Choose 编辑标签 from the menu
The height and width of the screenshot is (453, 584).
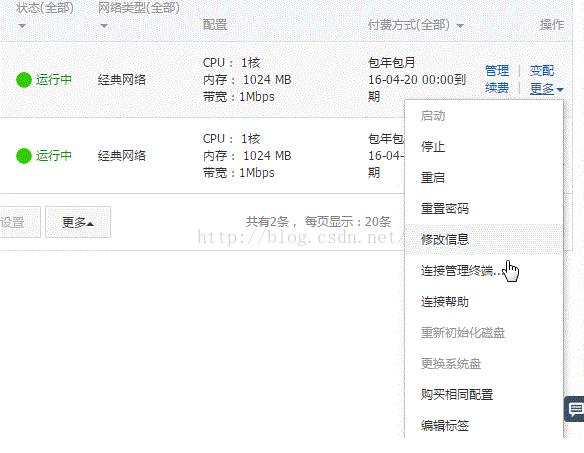pyautogui.click(x=484, y=425)
